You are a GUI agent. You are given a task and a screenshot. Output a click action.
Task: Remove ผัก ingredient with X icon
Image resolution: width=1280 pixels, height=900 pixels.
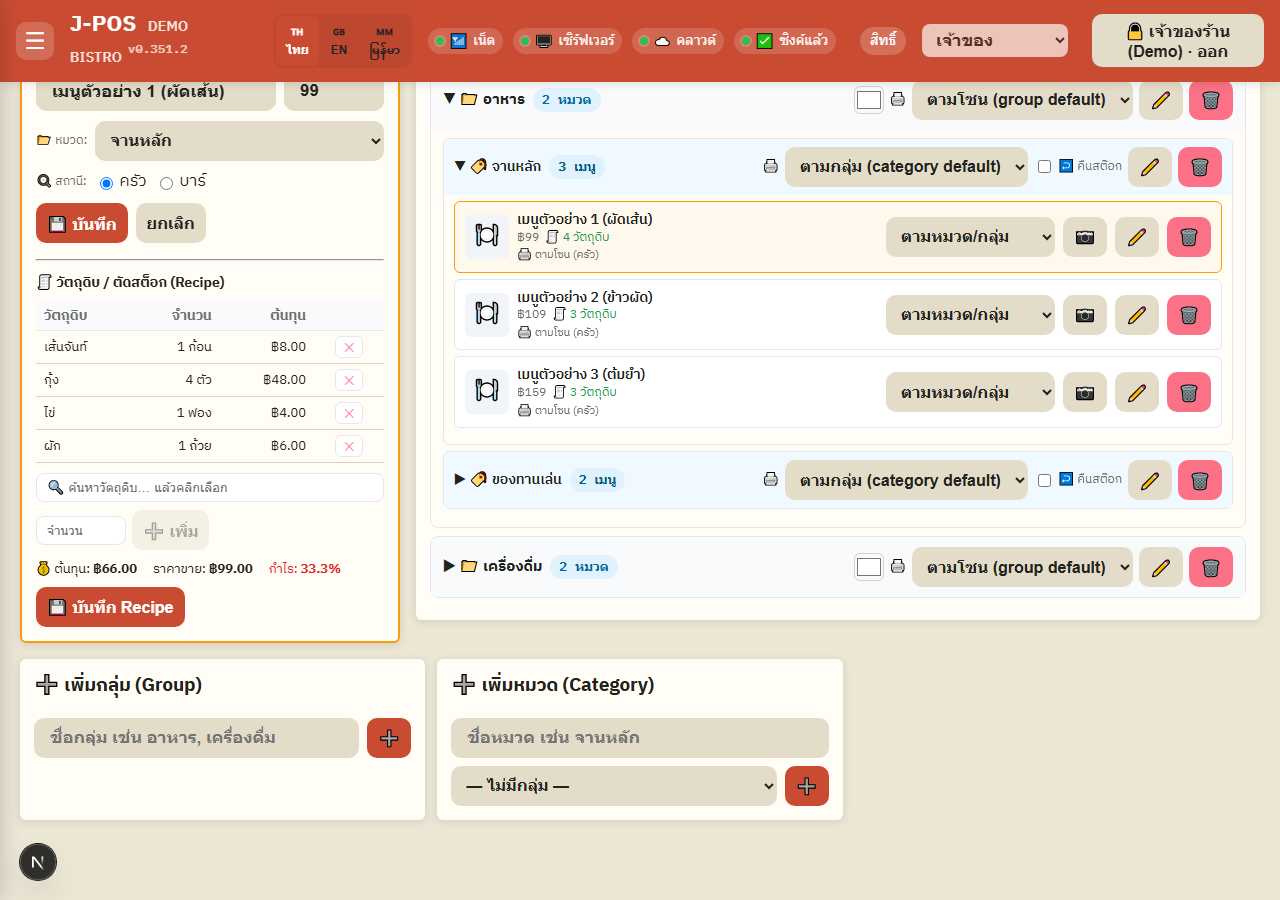pos(349,446)
